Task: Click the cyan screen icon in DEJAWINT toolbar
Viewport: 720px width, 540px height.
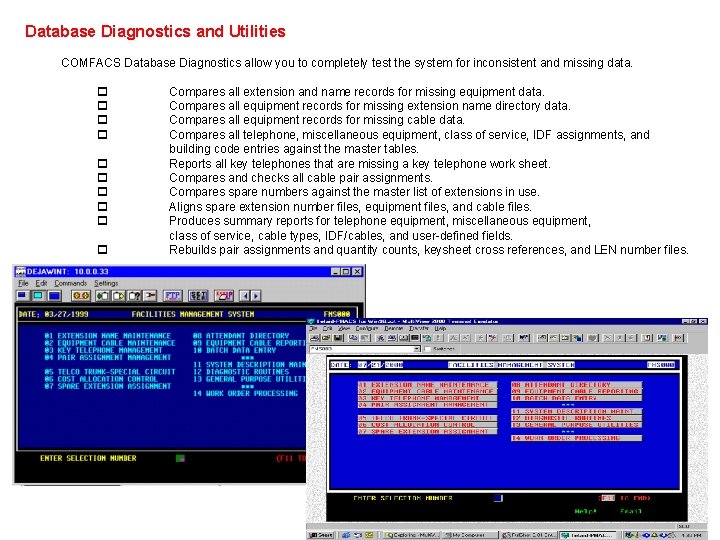Action: (38, 296)
